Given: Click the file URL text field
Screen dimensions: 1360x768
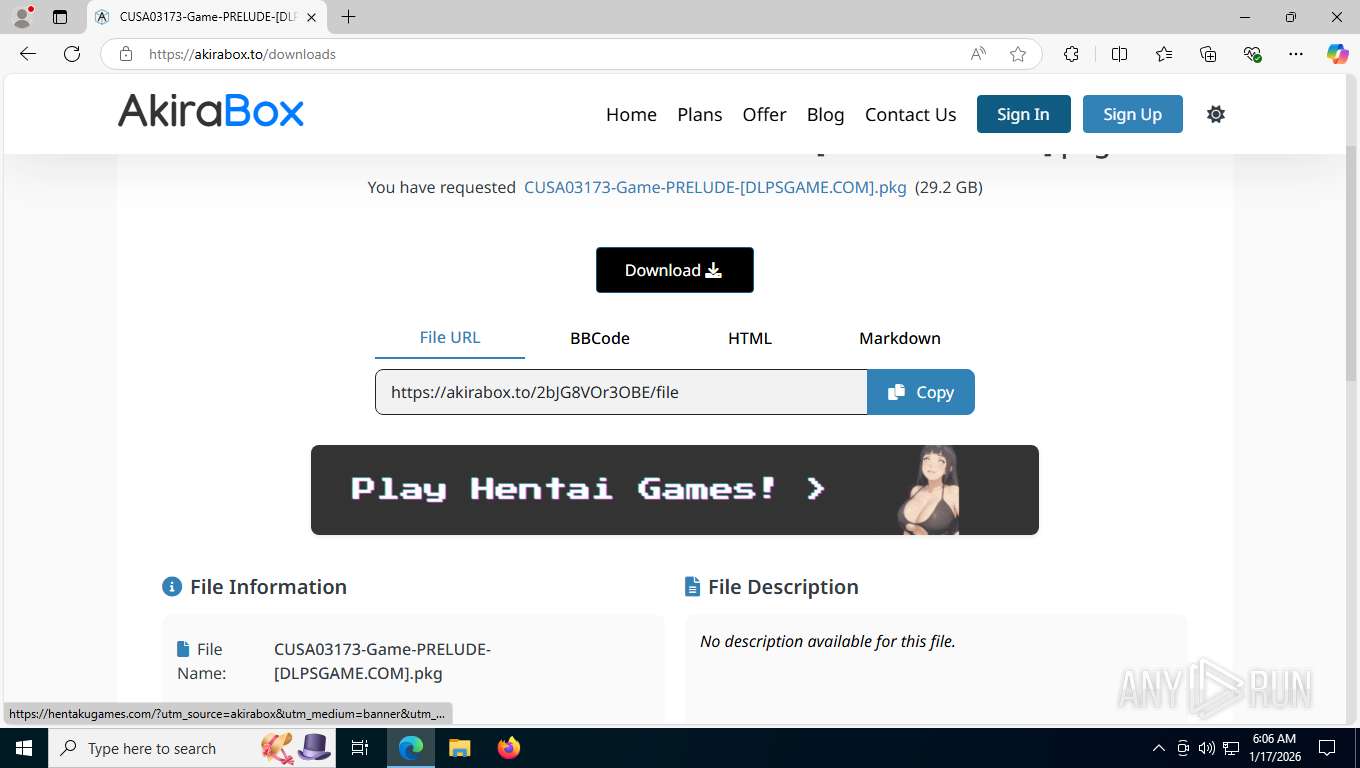Looking at the screenshot, I should 621,392.
